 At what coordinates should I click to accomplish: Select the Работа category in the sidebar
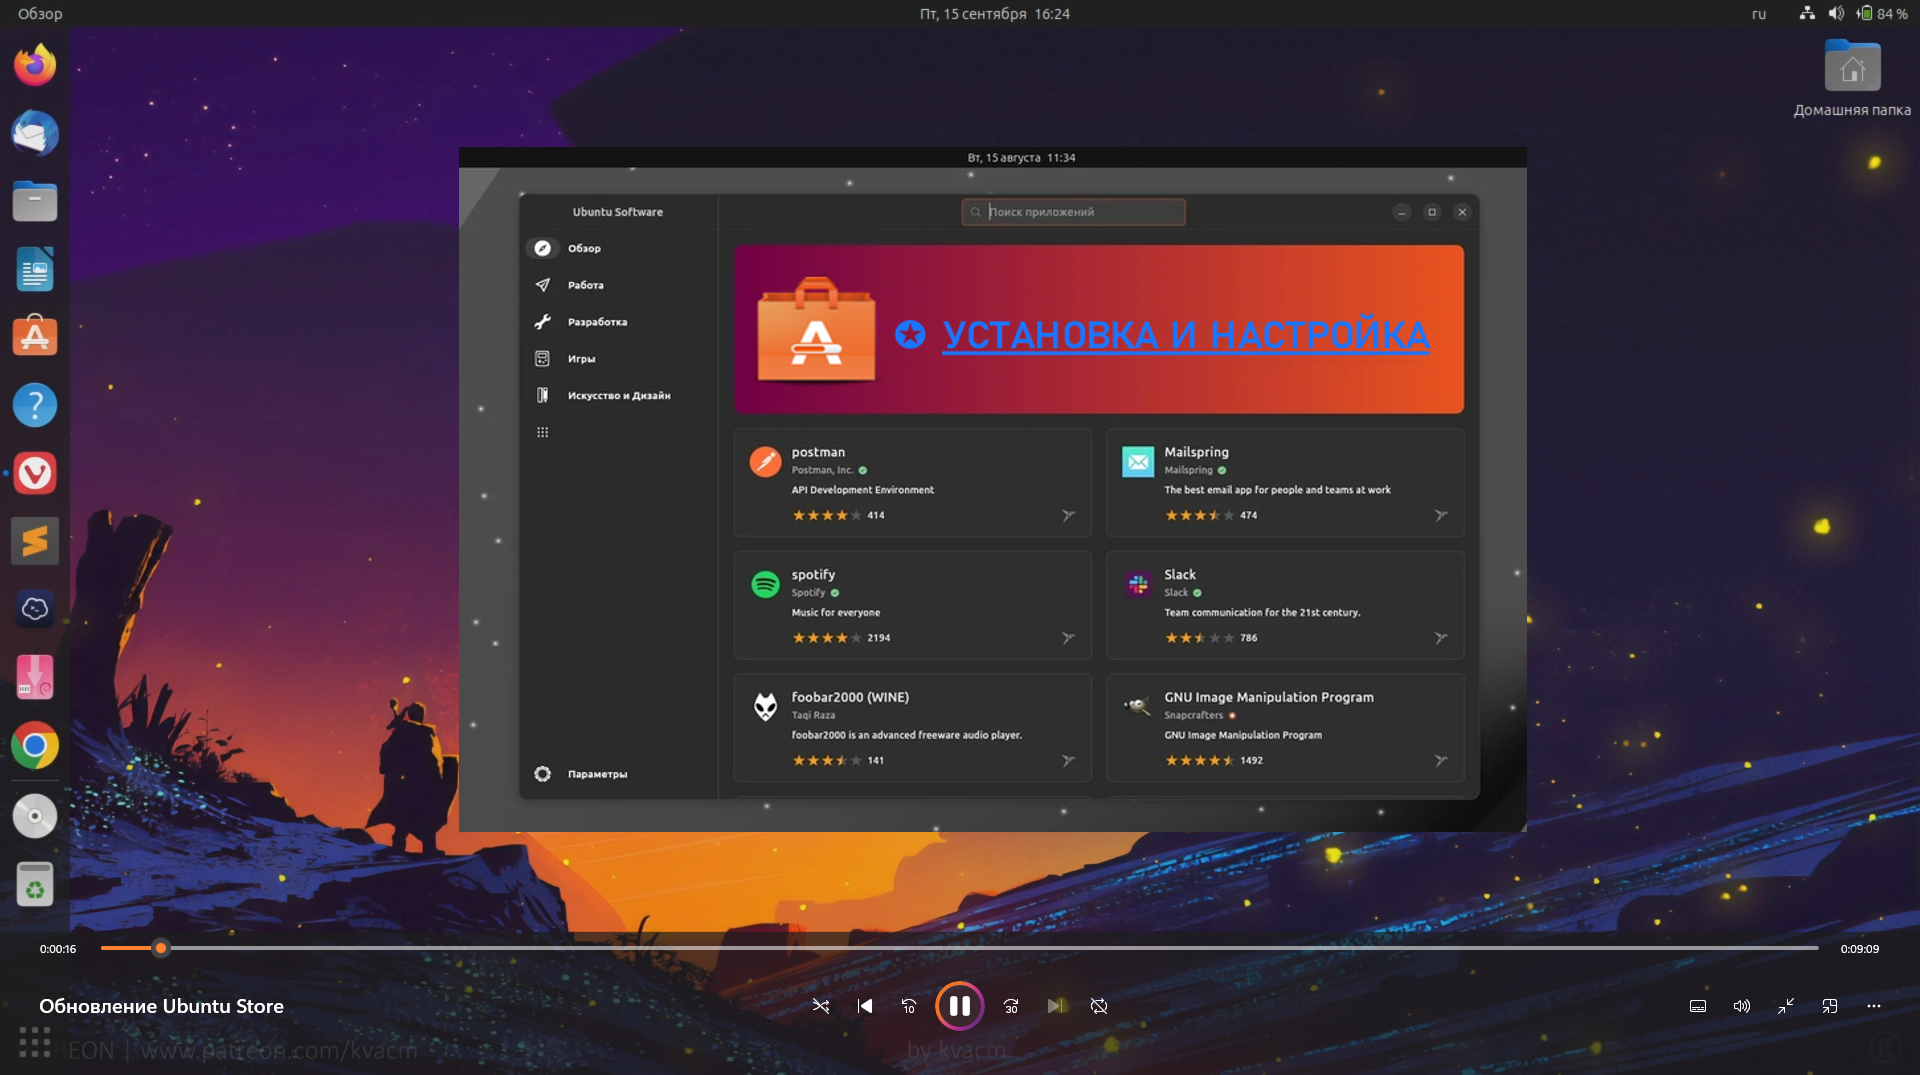(x=618, y=285)
